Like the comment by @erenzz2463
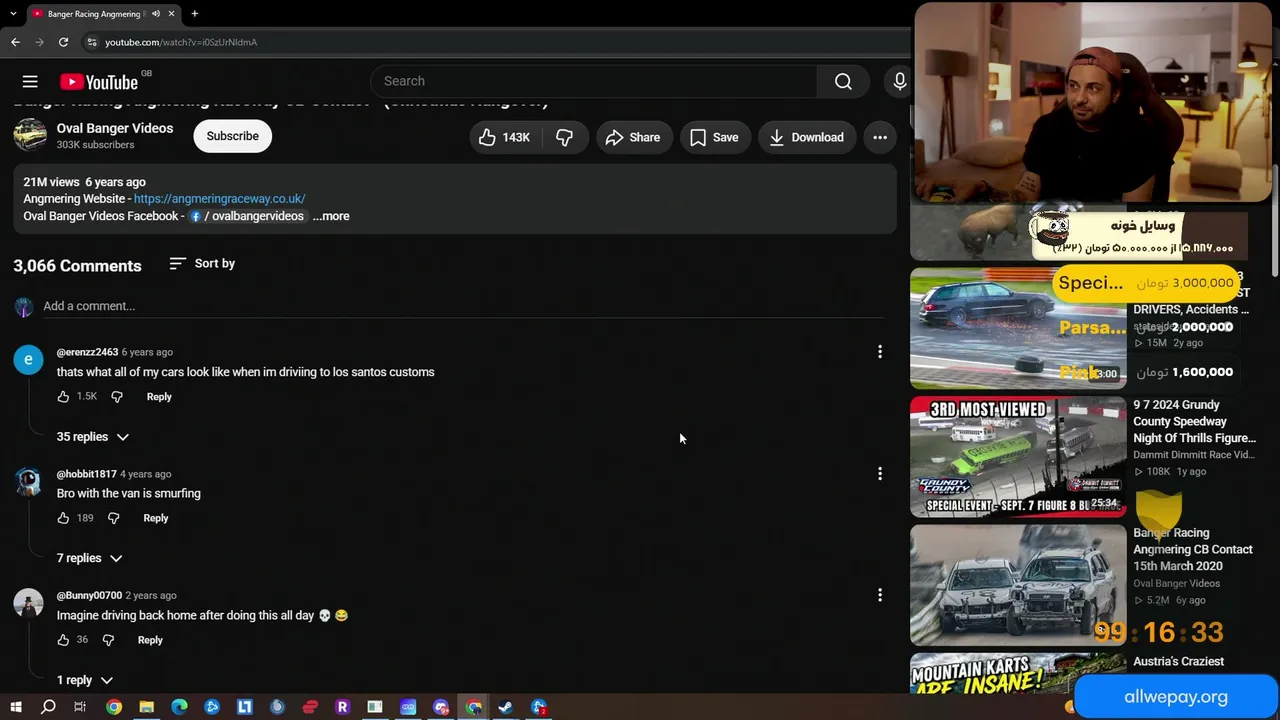The width and height of the screenshot is (1280, 720). click(x=63, y=397)
